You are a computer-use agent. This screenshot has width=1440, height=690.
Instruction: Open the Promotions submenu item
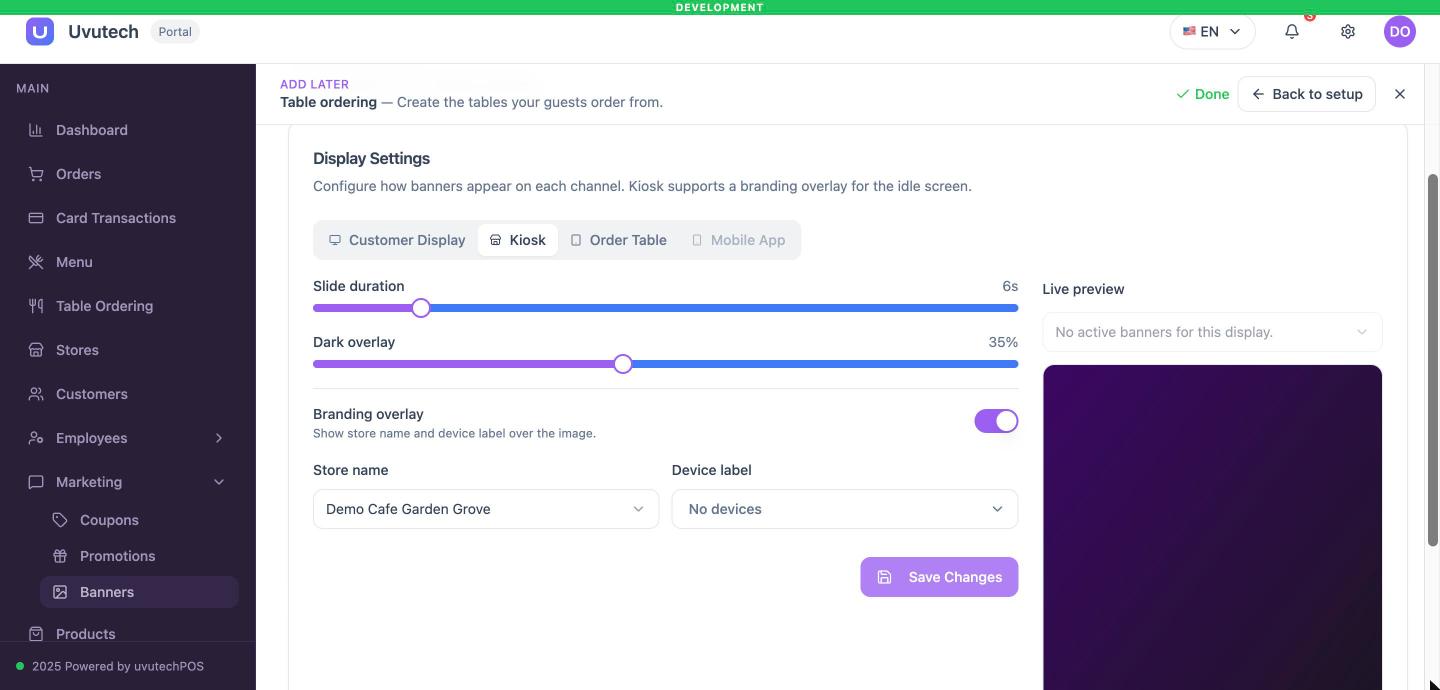click(x=140, y=556)
